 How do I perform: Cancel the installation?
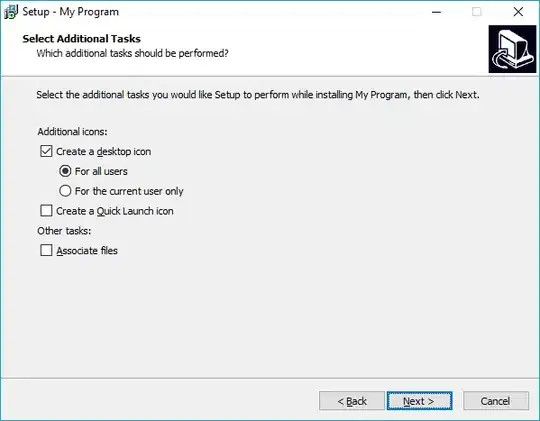point(496,401)
